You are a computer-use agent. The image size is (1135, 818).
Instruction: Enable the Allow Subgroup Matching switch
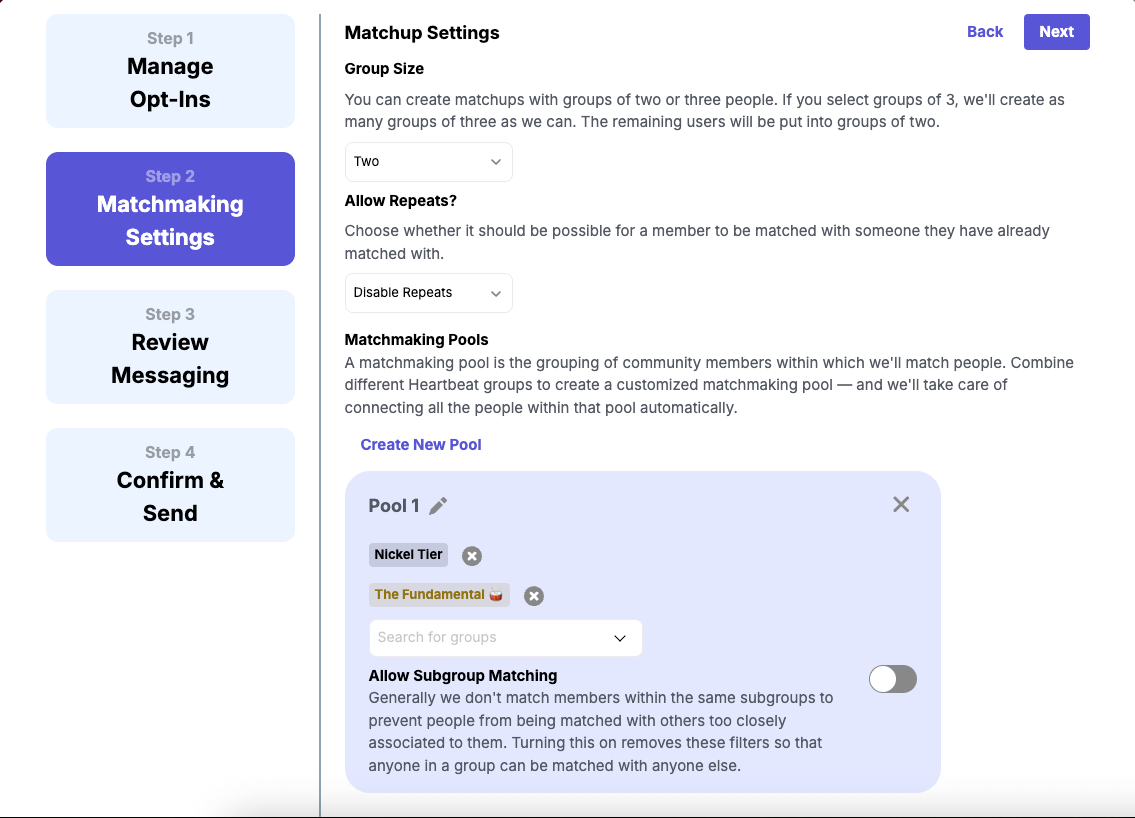click(892, 680)
